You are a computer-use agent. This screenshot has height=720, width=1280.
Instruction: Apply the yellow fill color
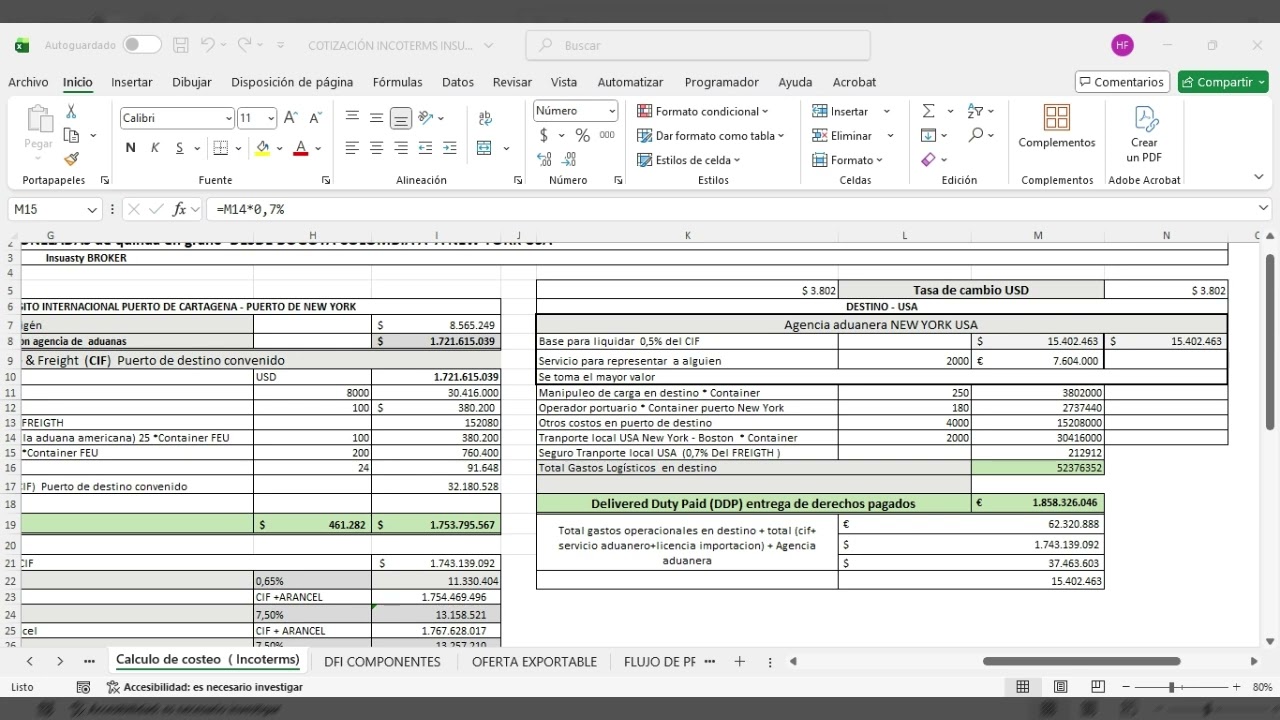pos(262,148)
